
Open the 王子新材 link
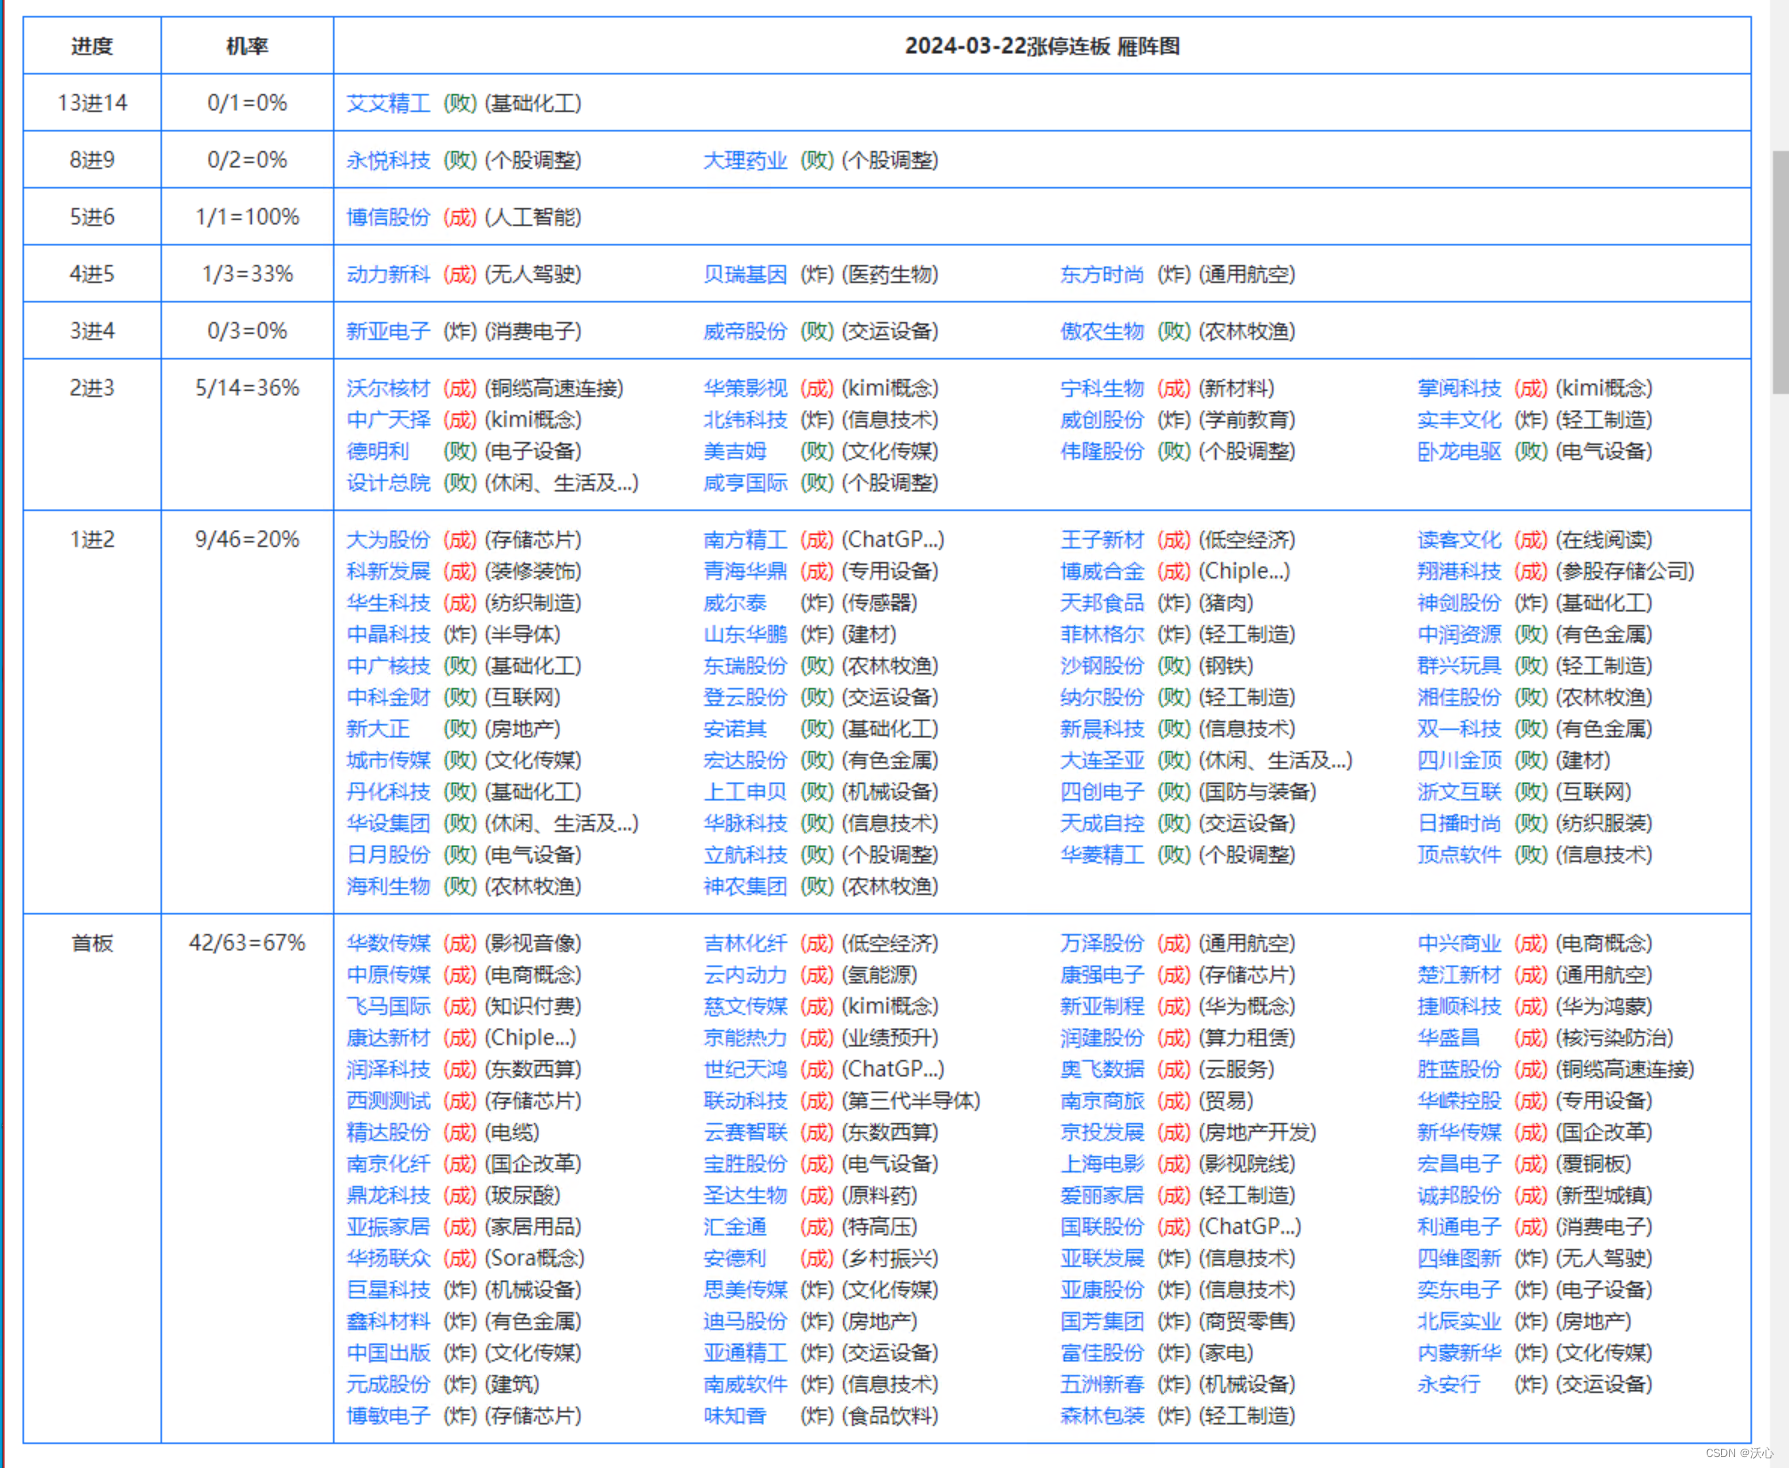[x=1102, y=540]
